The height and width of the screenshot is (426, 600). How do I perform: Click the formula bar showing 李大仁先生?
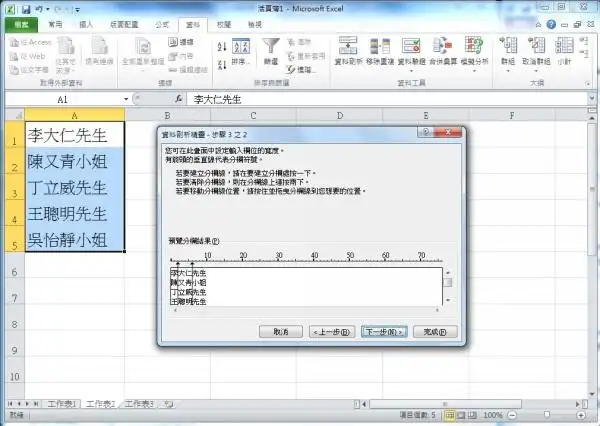(386, 100)
